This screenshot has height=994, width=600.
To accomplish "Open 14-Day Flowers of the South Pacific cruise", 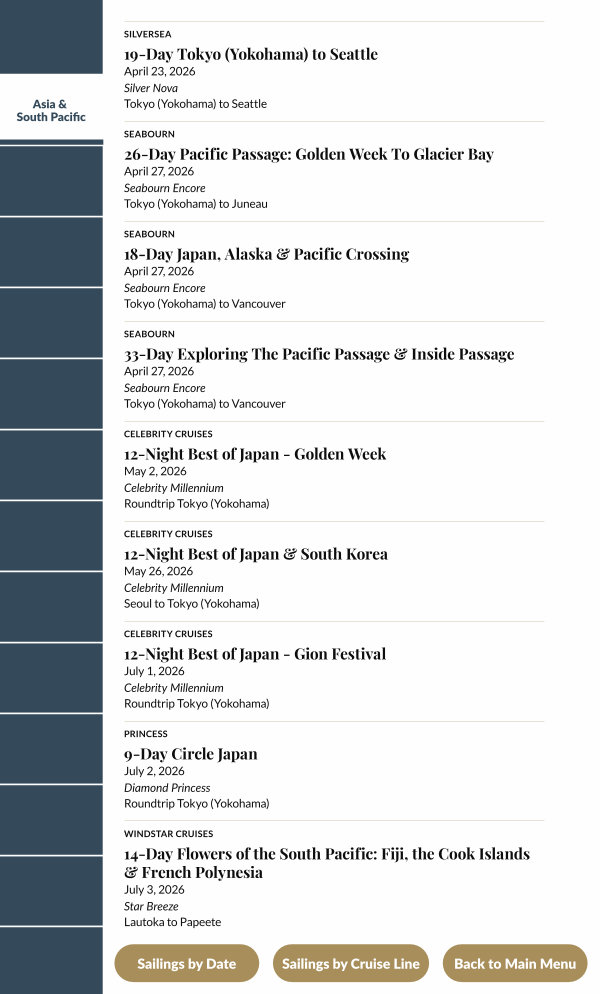I will click(x=327, y=863).
